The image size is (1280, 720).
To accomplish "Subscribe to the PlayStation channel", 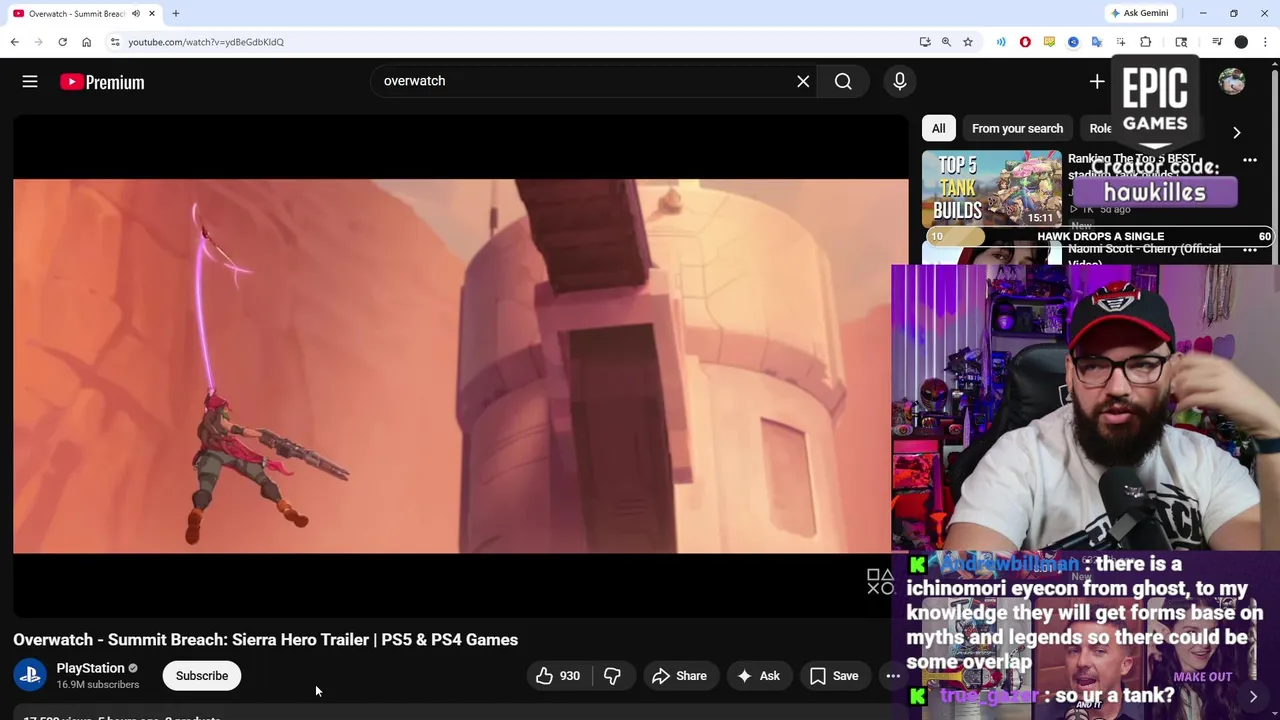I will (202, 676).
